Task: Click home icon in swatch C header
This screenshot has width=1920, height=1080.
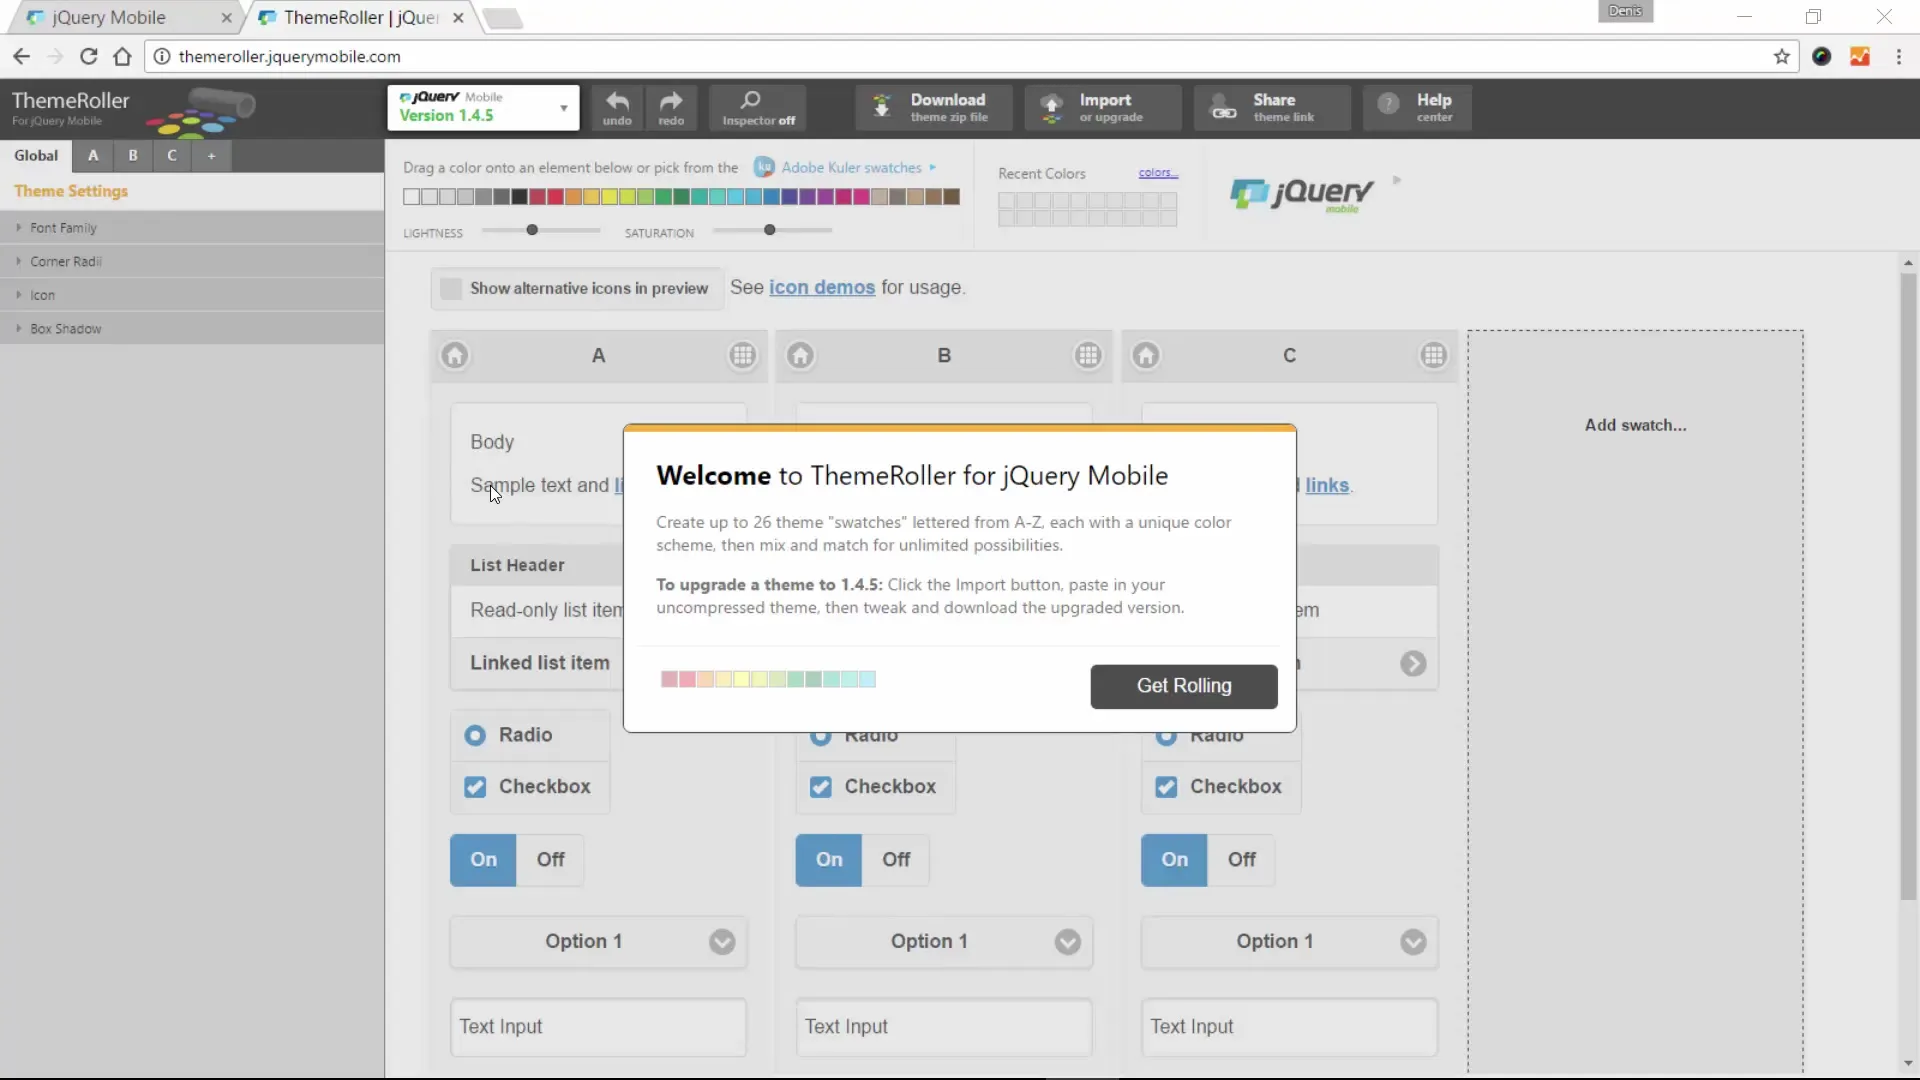Action: click(1146, 355)
